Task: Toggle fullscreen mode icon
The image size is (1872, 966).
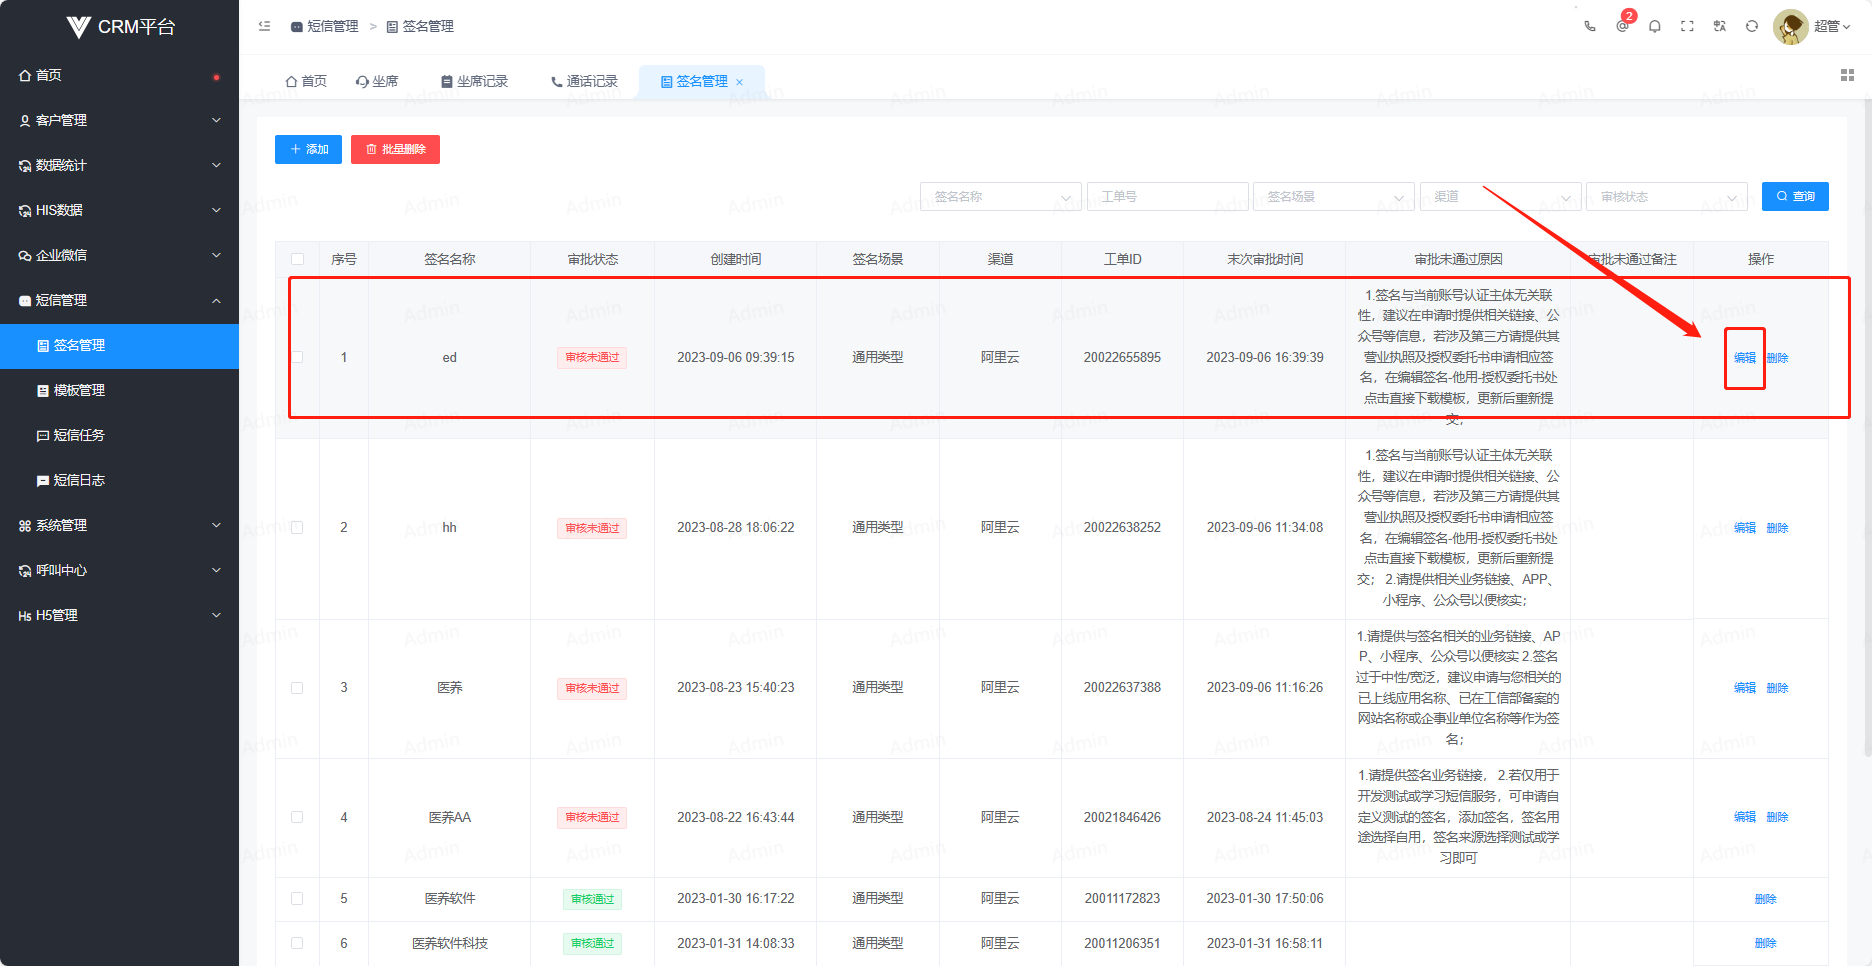Action: (x=1687, y=27)
